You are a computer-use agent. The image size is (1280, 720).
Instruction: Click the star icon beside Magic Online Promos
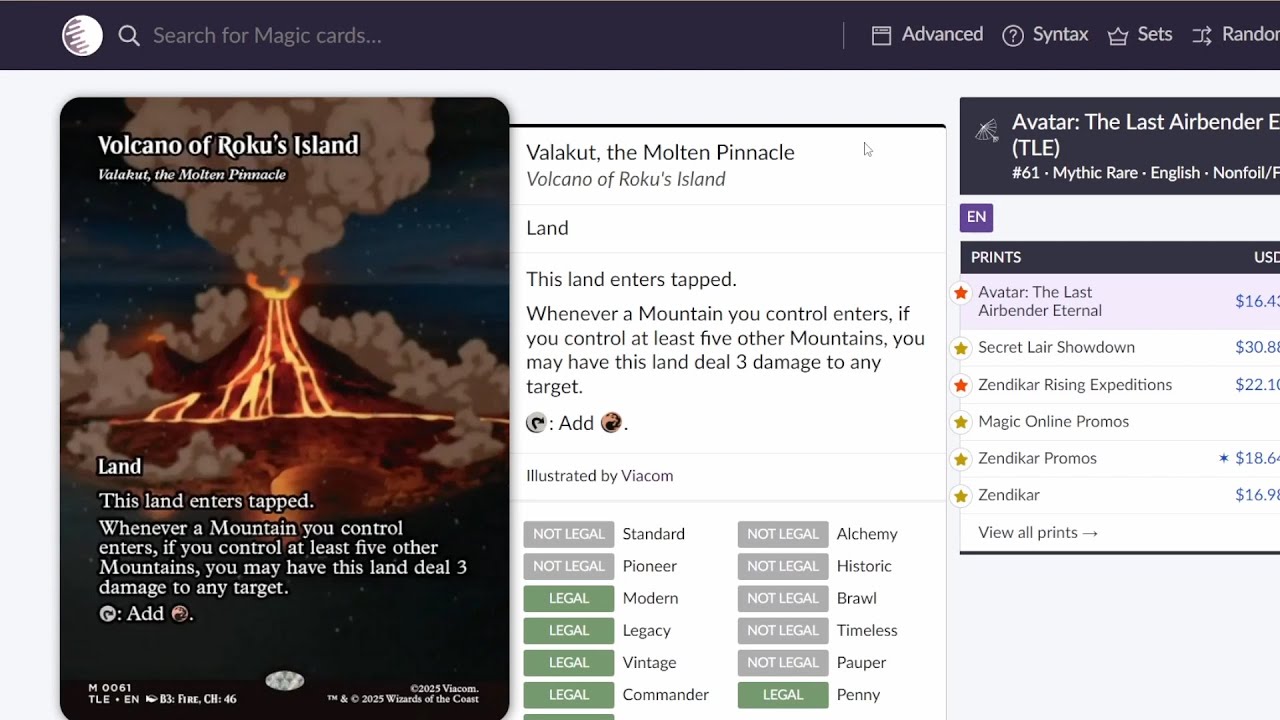(x=961, y=422)
